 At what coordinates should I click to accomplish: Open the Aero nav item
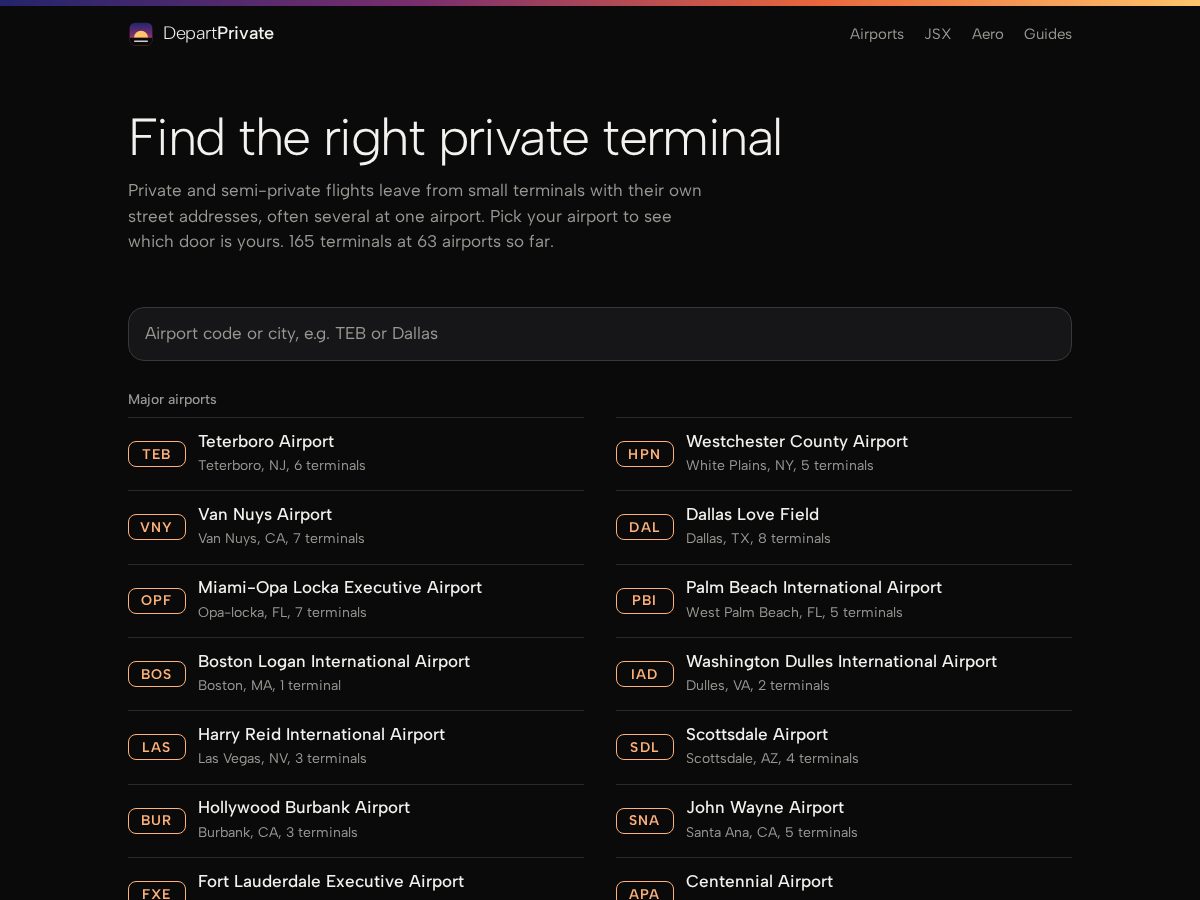click(x=988, y=34)
